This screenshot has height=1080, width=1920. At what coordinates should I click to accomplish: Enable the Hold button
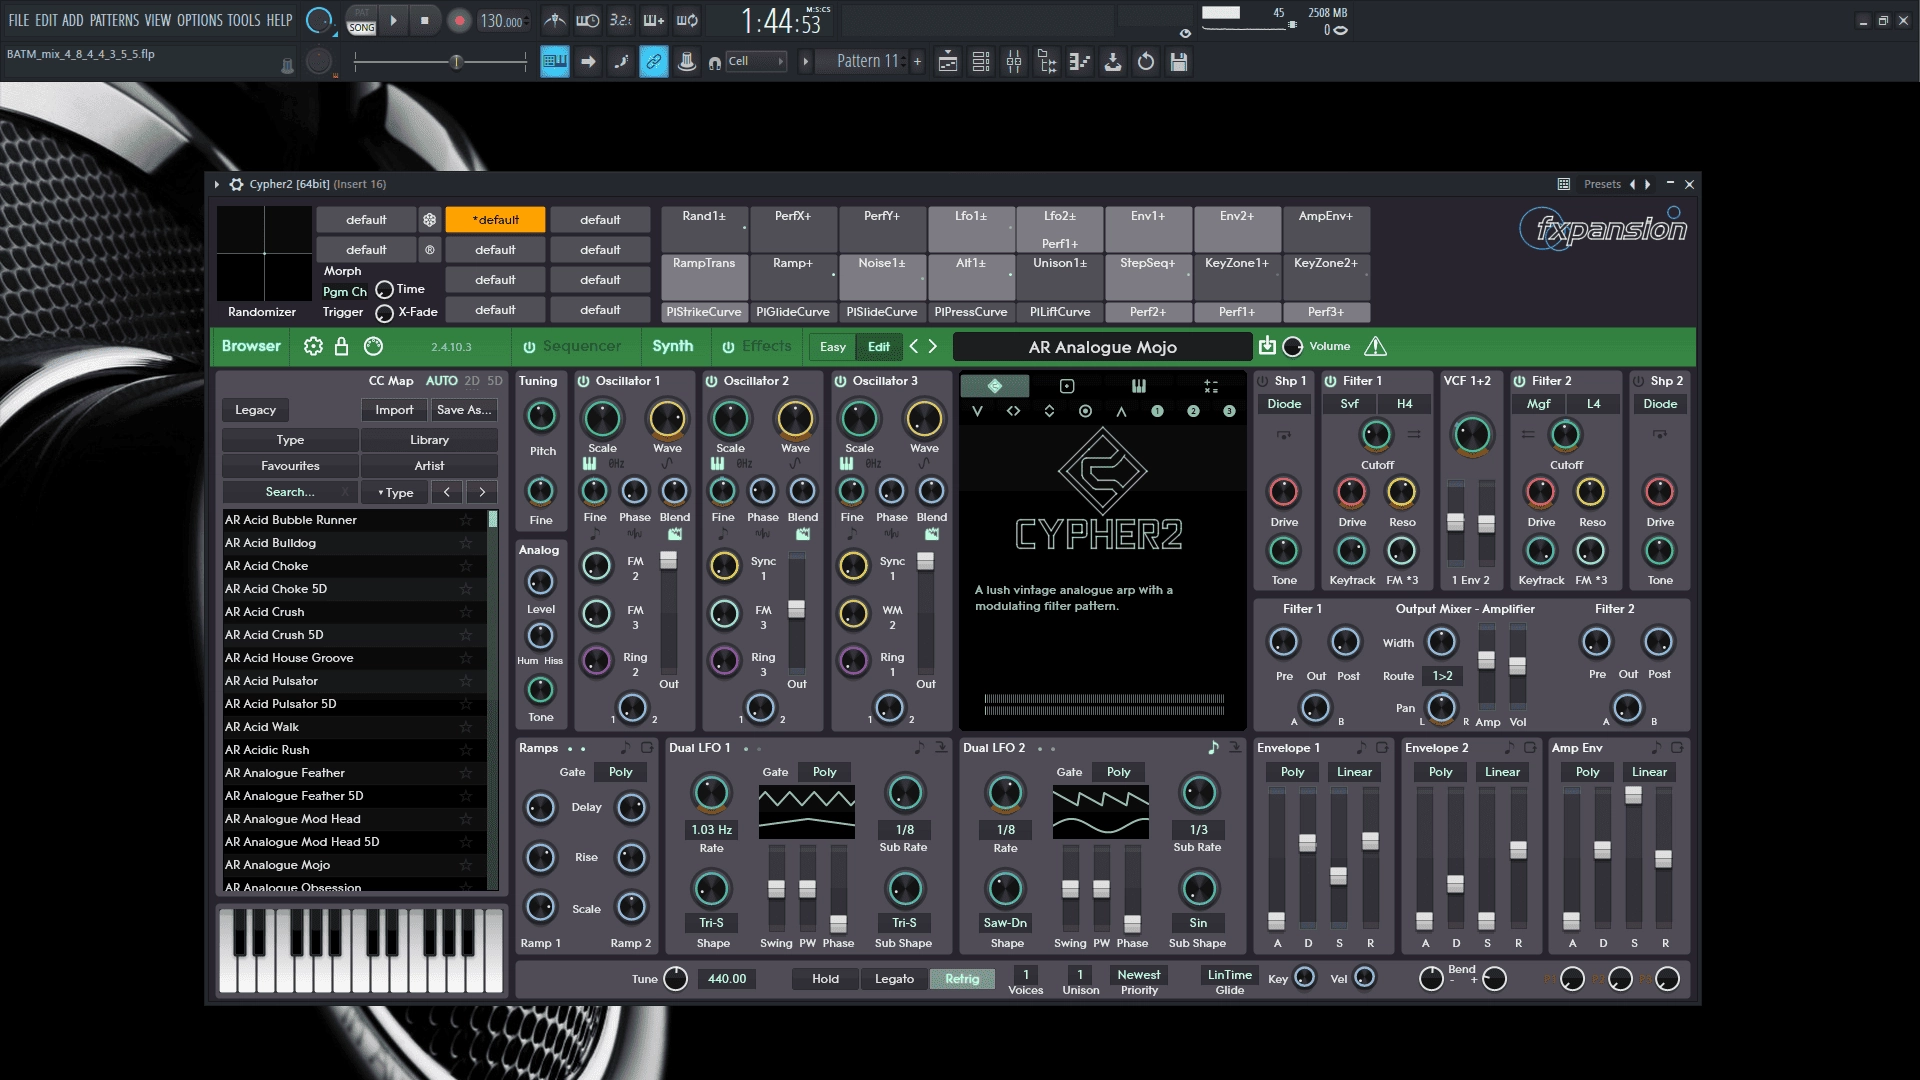[826, 979]
